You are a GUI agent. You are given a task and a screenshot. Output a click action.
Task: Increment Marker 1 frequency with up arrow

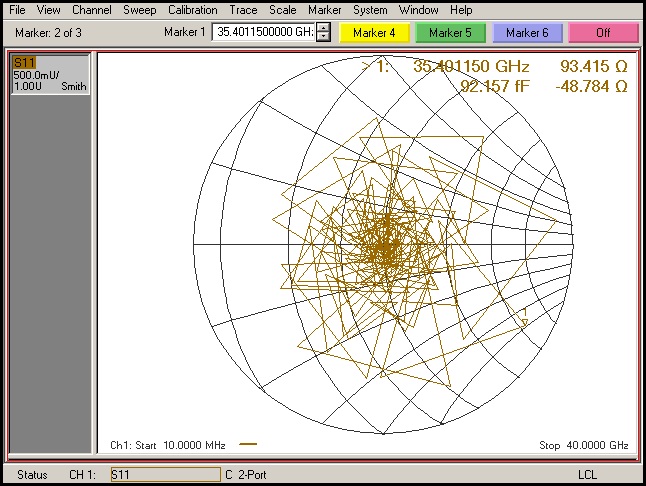click(322, 29)
